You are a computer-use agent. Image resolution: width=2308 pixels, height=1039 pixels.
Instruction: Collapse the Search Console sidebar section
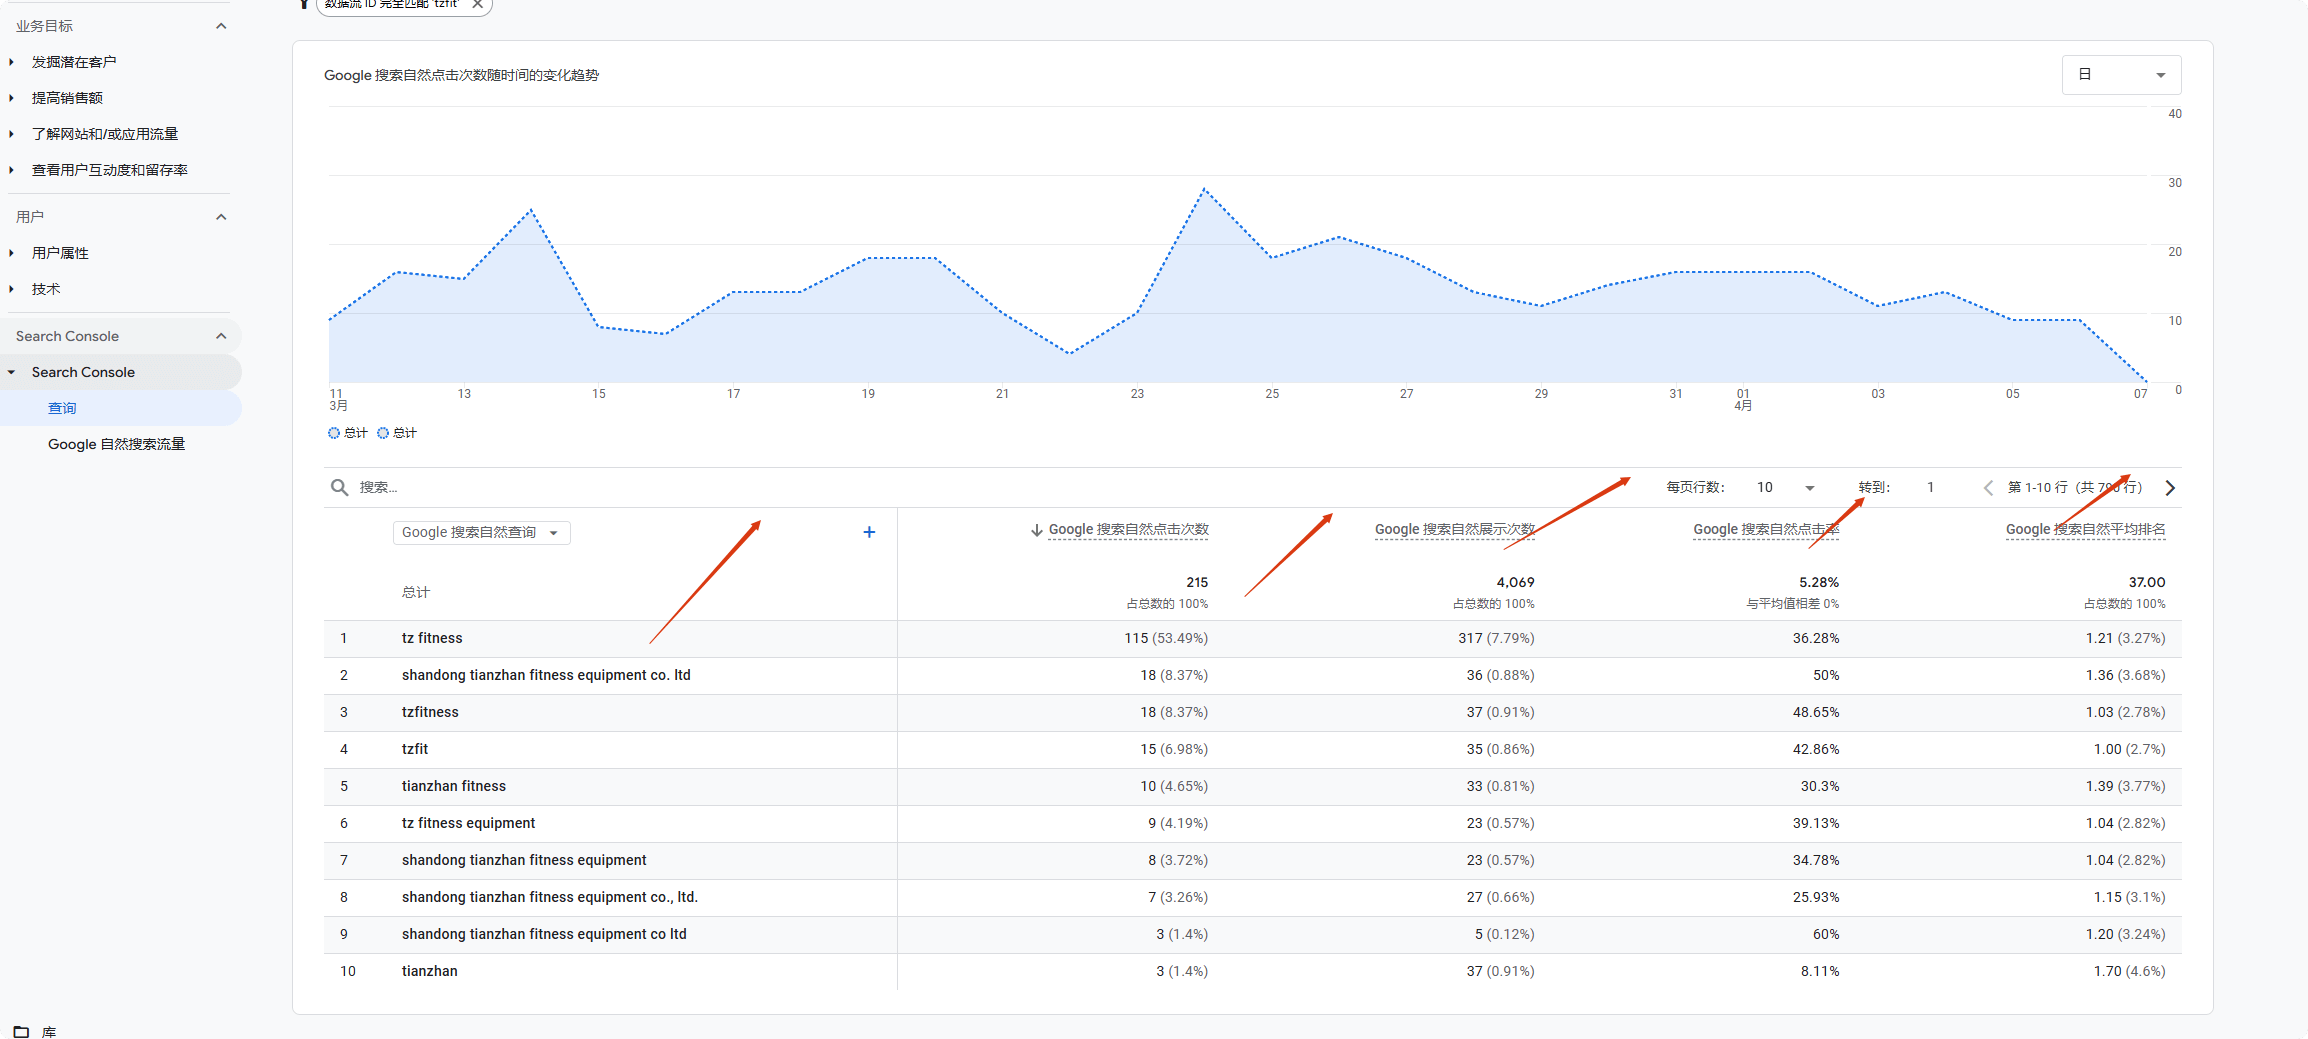click(220, 336)
